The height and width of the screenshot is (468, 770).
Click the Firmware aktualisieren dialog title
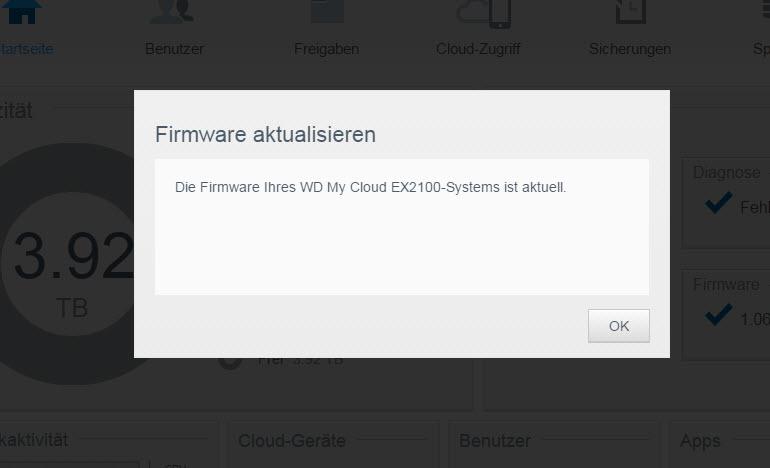coord(265,135)
